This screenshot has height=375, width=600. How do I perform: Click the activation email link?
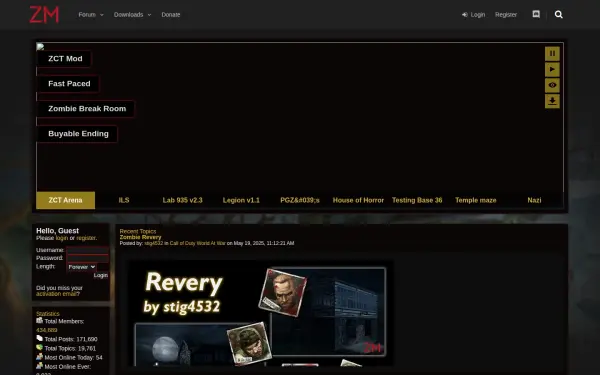(x=56, y=294)
